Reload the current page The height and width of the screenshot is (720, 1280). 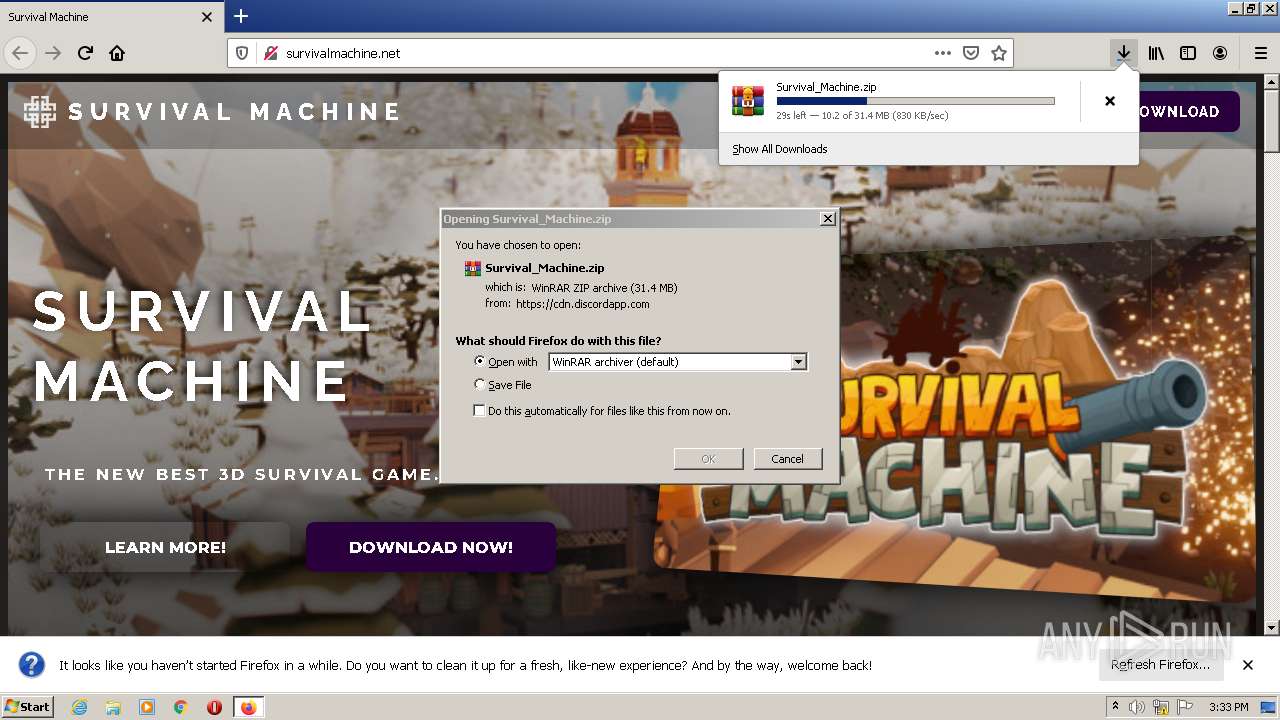(x=85, y=53)
